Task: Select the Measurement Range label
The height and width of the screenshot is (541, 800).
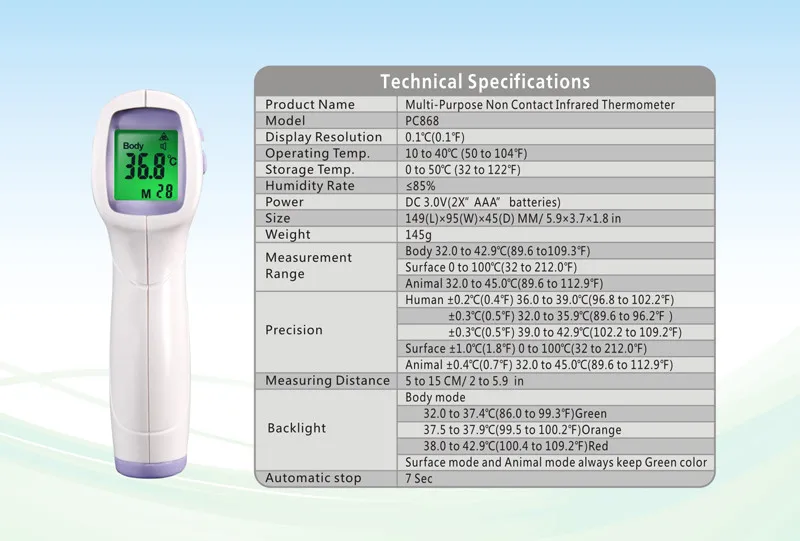Action: [x=309, y=265]
